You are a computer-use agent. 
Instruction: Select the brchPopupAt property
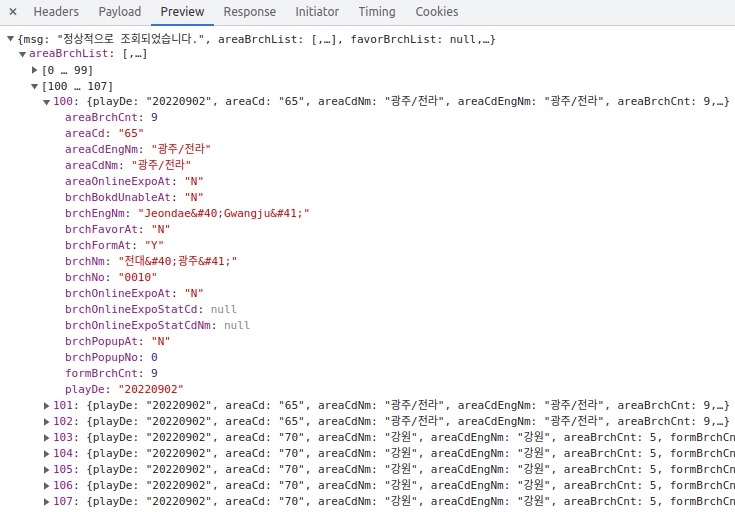click(118, 341)
